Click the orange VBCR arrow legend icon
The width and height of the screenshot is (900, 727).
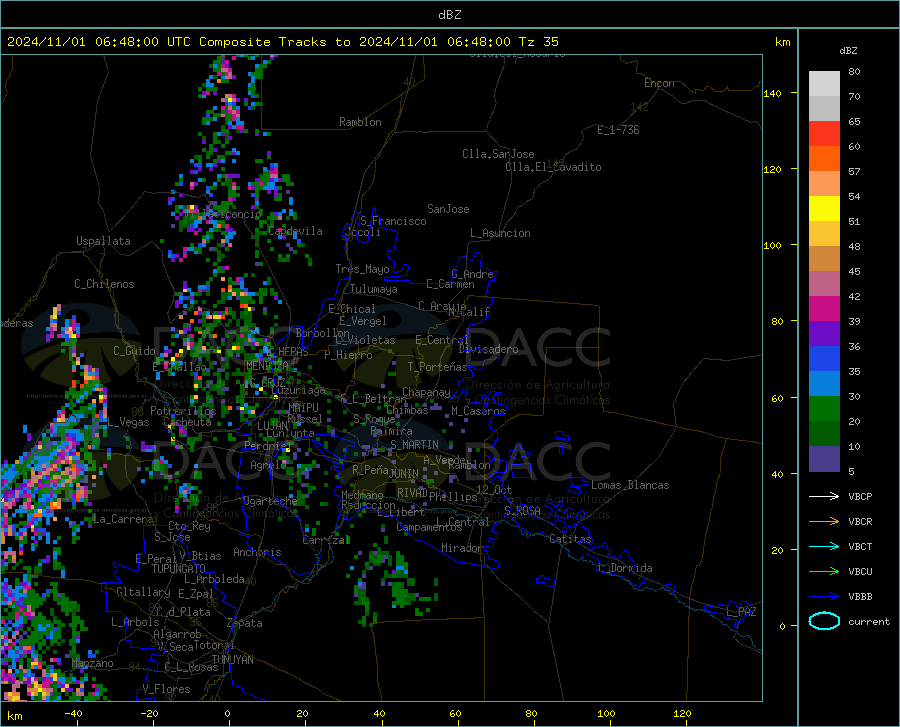824,521
